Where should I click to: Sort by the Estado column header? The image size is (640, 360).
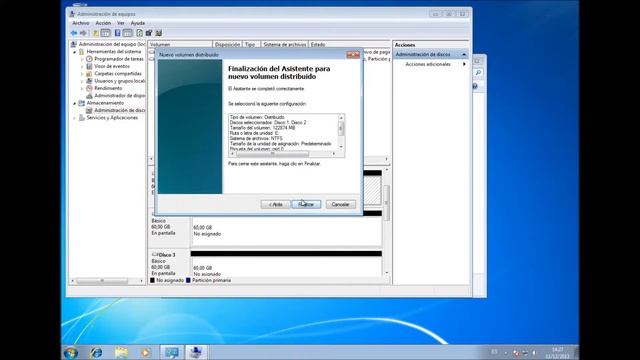[349, 44]
